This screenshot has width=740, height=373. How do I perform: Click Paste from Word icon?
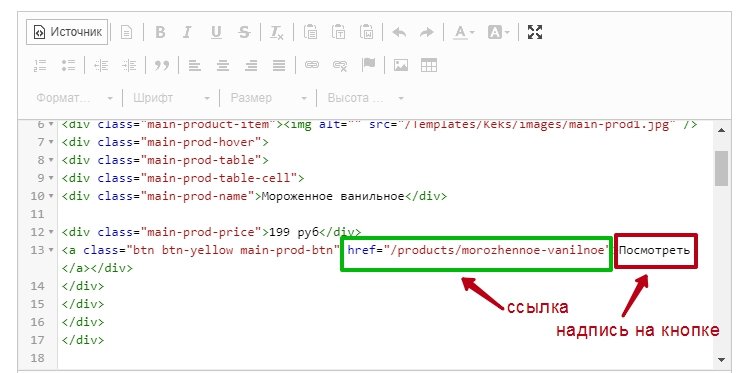[367, 33]
